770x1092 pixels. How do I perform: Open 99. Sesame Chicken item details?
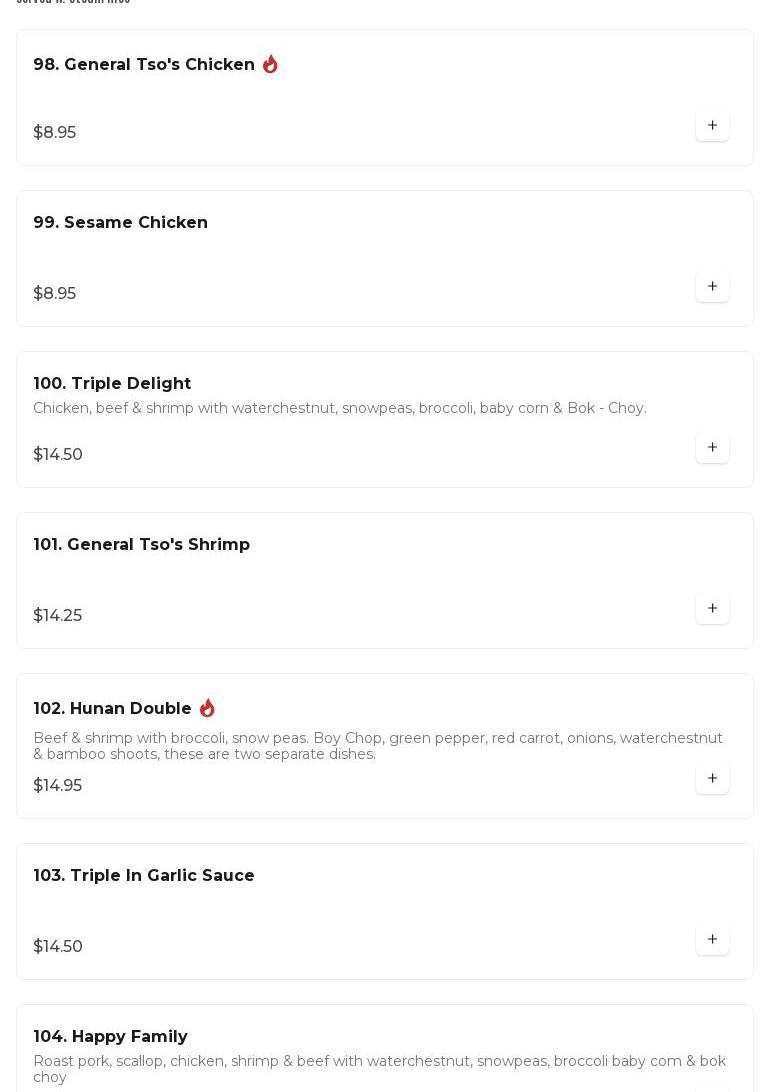coord(120,223)
